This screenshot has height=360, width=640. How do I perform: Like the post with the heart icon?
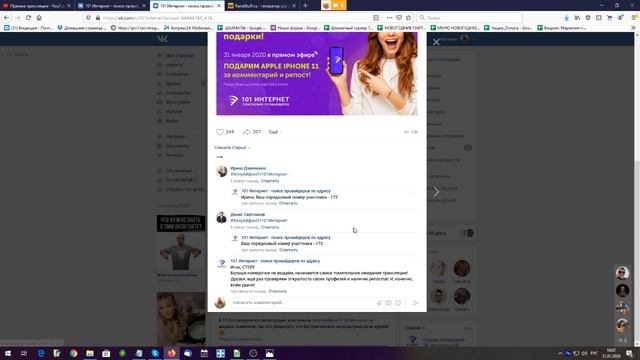[220, 132]
